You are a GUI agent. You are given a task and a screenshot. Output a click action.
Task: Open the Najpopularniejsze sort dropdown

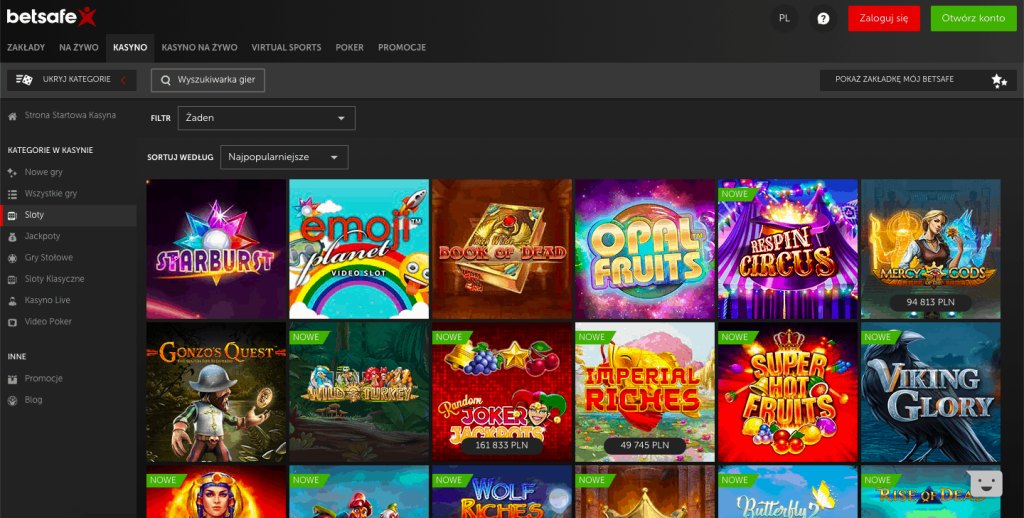point(284,157)
